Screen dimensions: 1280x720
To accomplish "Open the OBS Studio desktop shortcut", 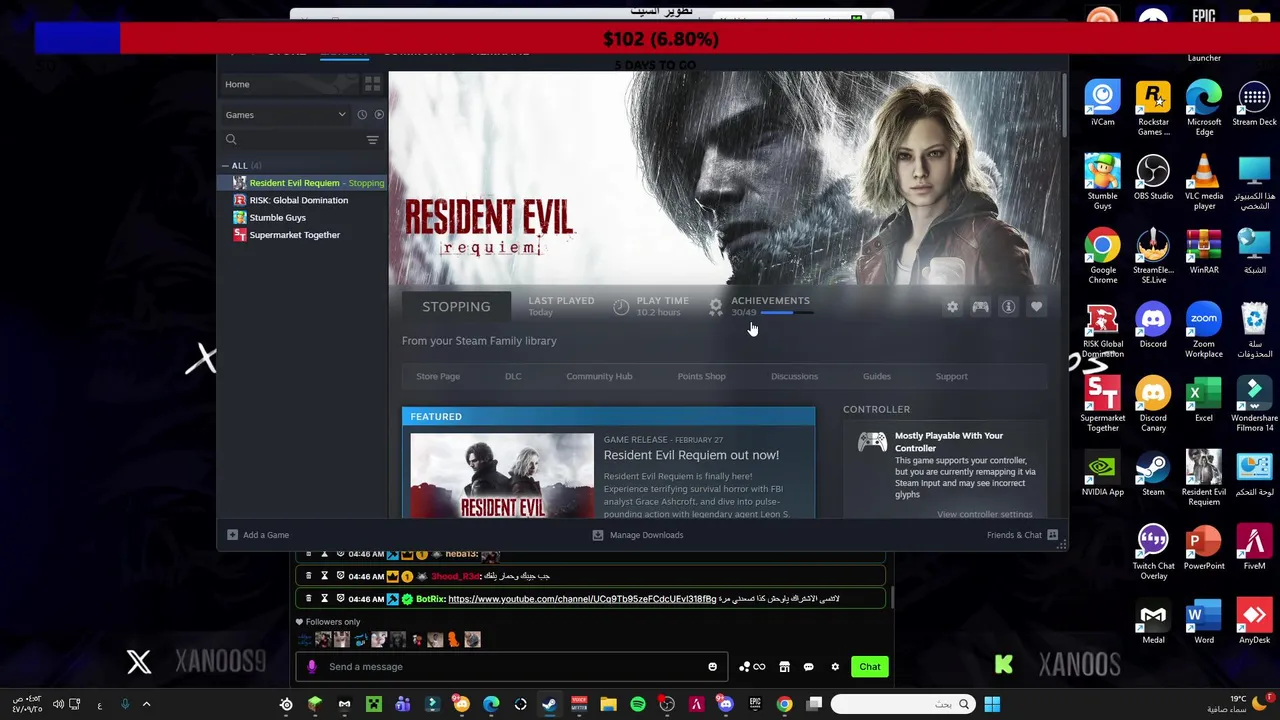I will pyautogui.click(x=1153, y=179).
